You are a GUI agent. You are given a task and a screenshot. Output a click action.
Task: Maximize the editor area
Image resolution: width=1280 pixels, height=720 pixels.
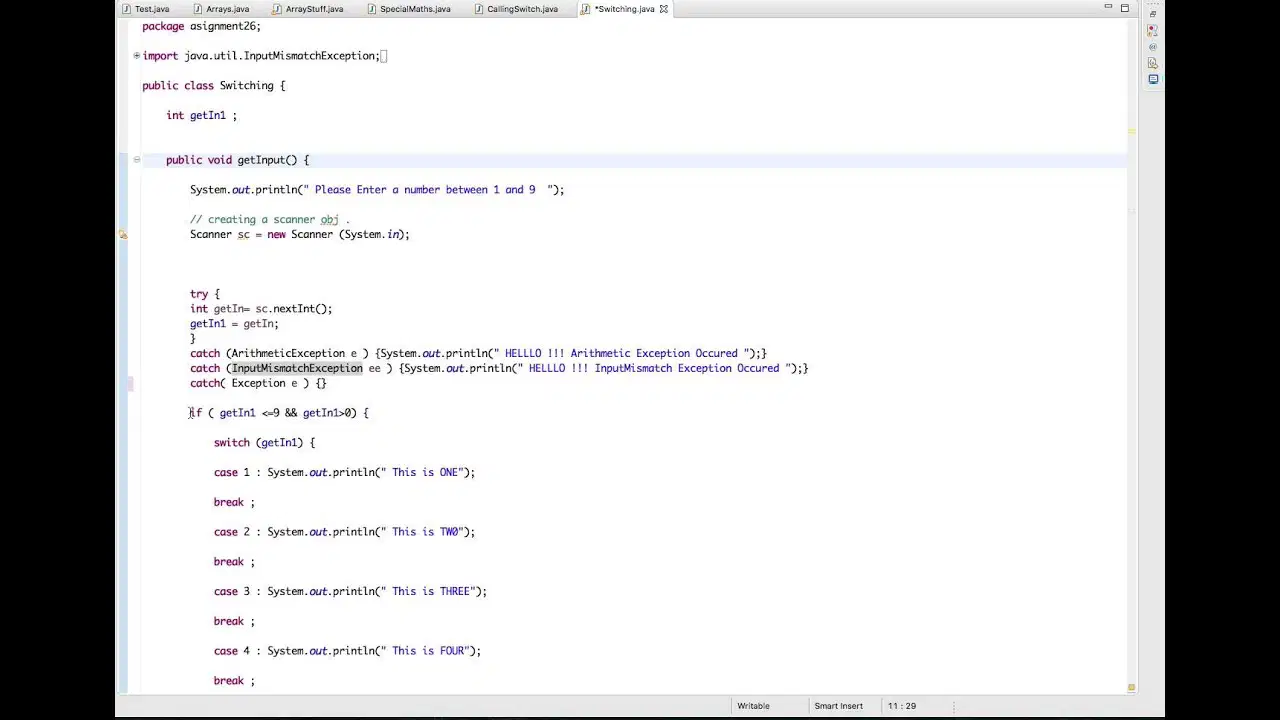(x=1124, y=8)
